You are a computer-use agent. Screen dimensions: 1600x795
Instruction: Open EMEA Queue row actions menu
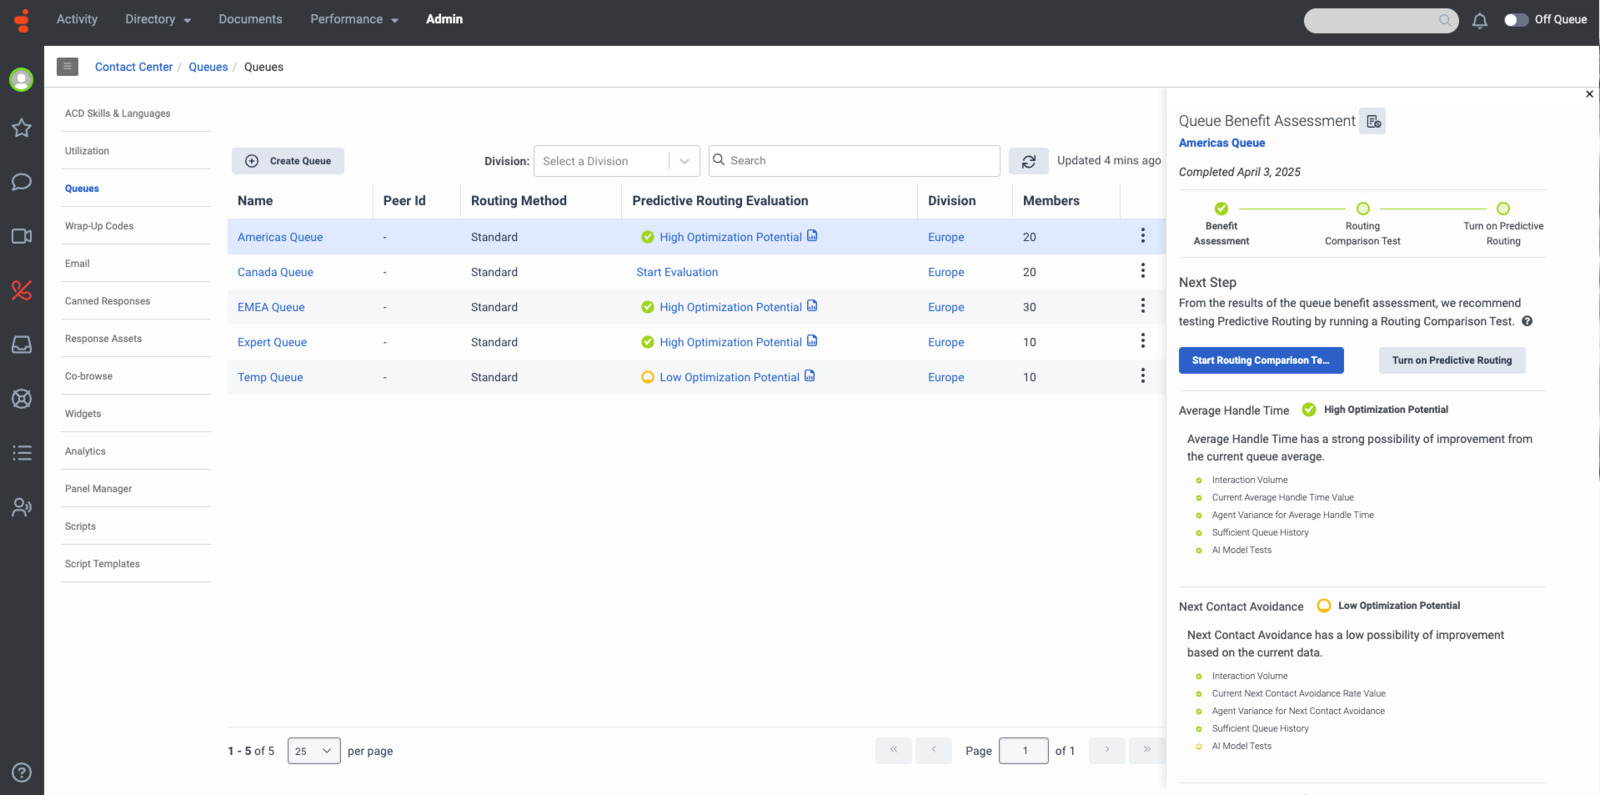pyautogui.click(x=1142, y=306)
